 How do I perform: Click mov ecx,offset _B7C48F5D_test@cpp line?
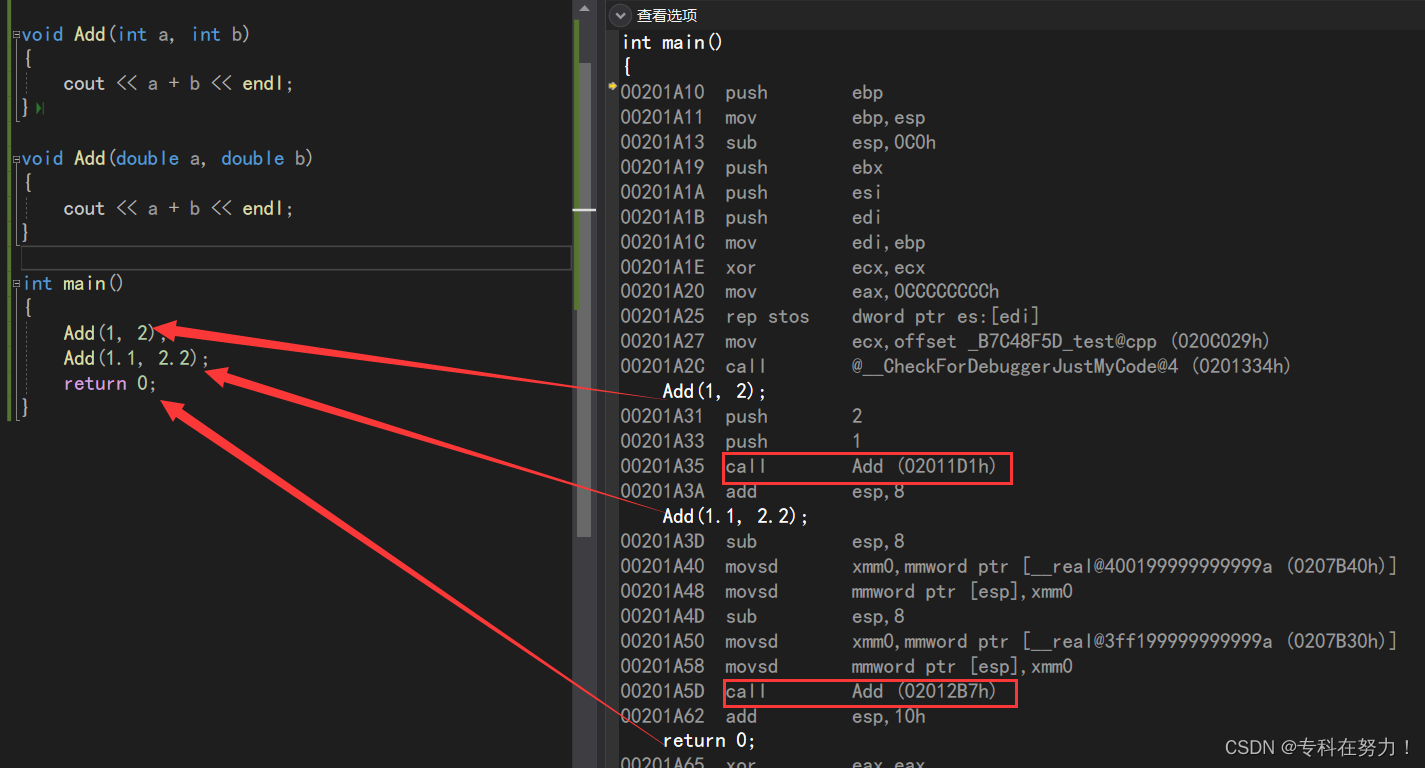(x=946, y=342)
